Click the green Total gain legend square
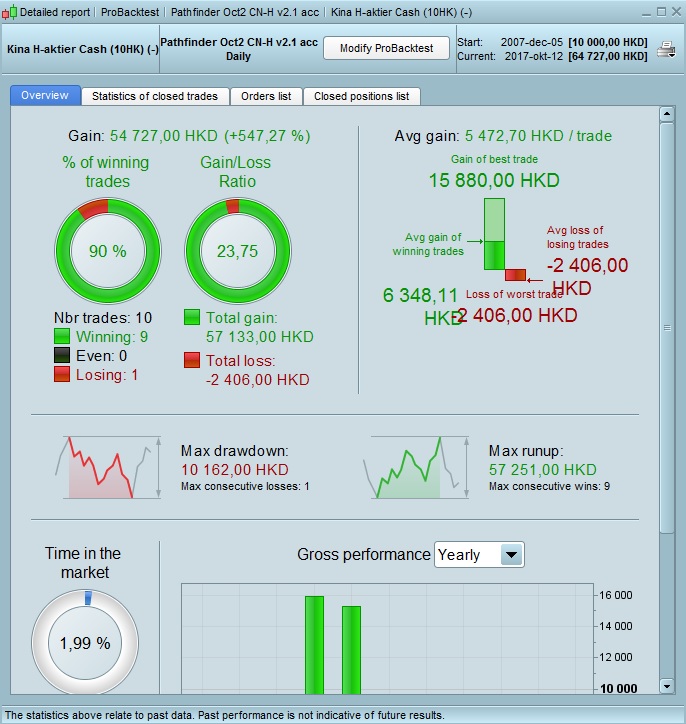The height and width of the screenshot is (724, 686). 192,317
